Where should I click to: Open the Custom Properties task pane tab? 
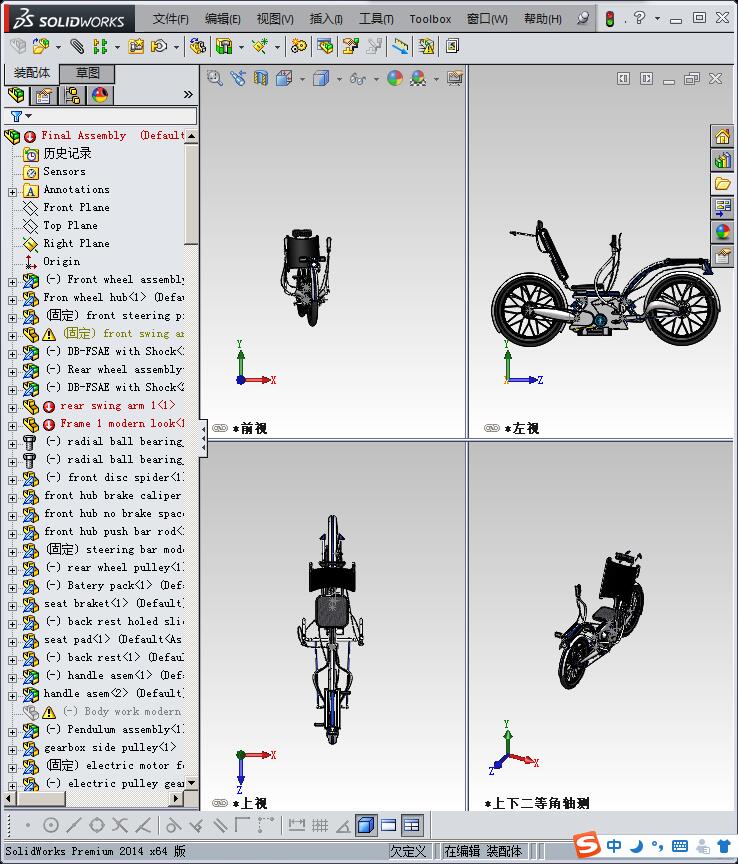pyautogui.click(x=723, y=255)
